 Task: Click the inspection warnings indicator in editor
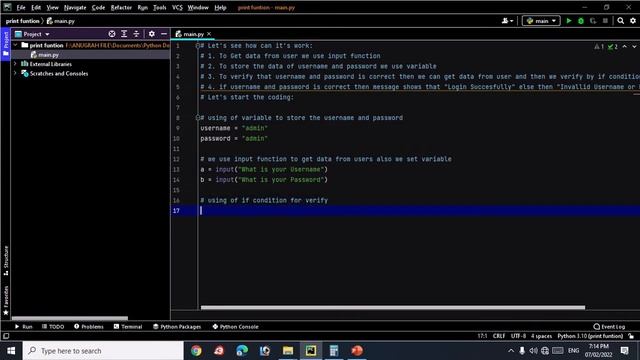click(606, 47)
